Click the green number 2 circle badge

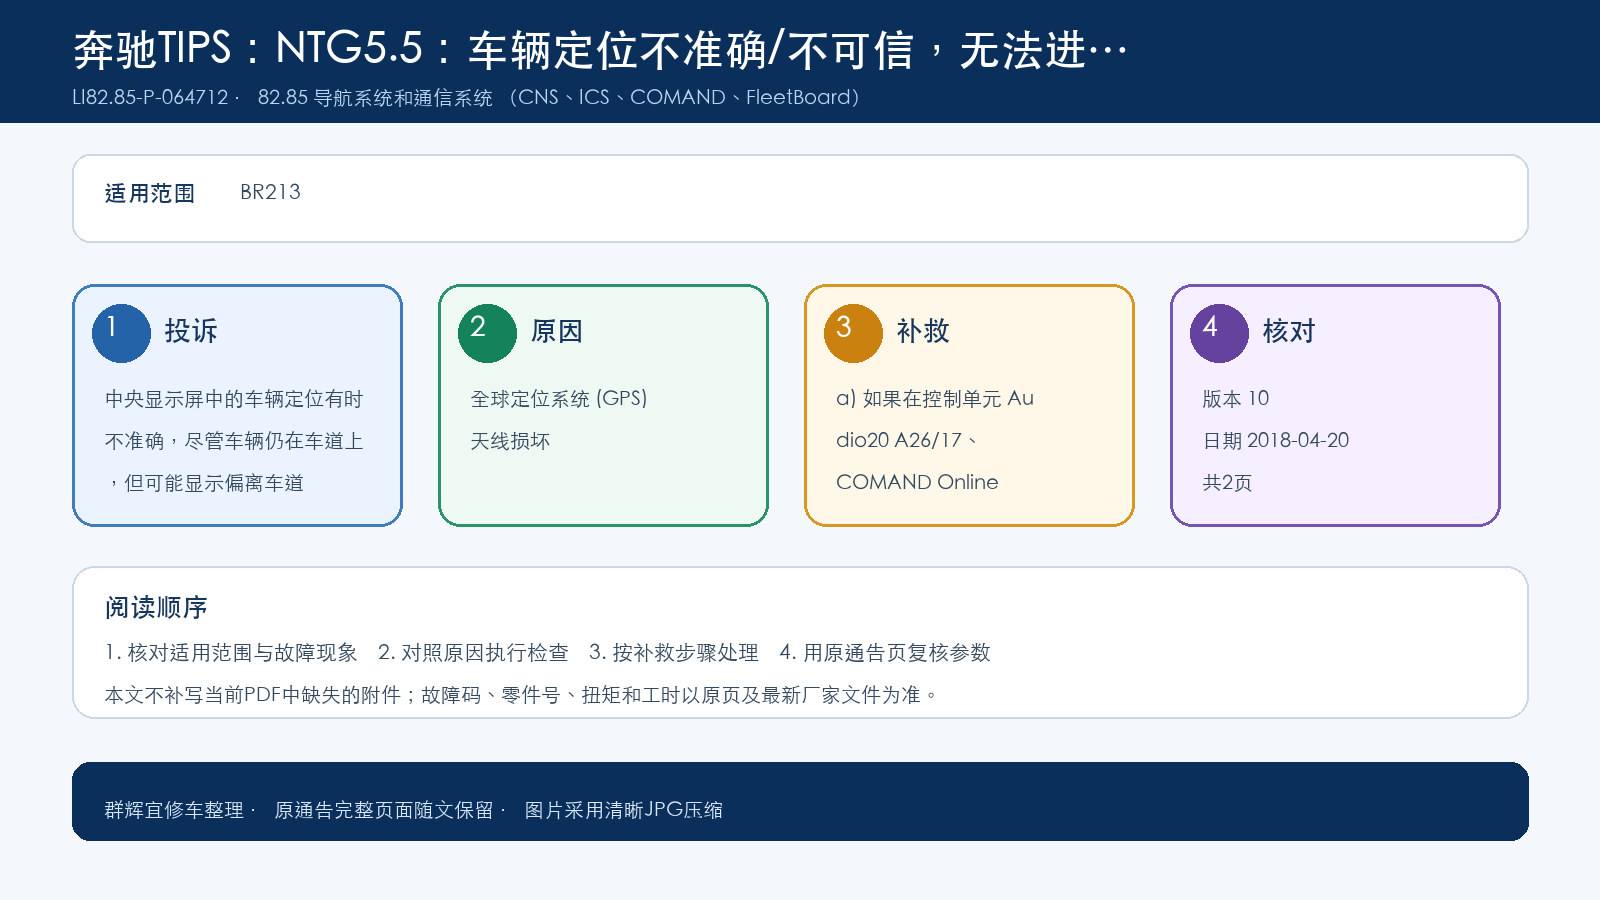point(487,333)
